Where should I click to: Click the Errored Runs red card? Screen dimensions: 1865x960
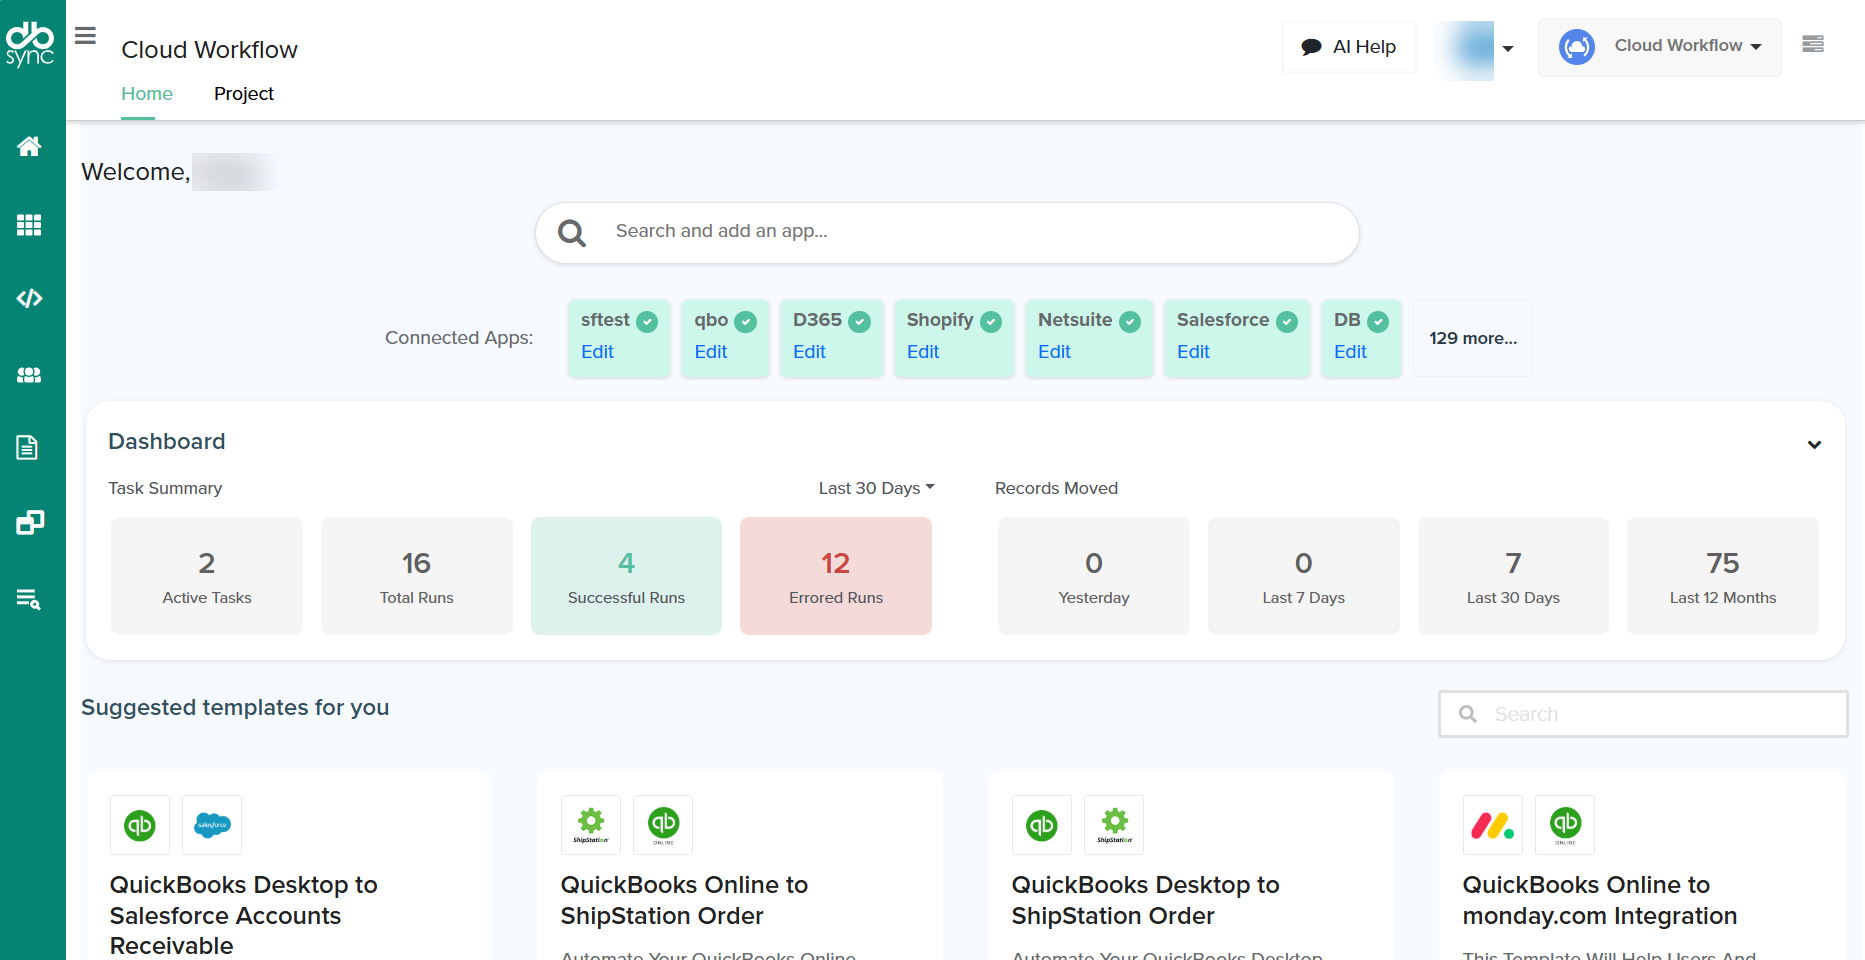click(836, 576)
